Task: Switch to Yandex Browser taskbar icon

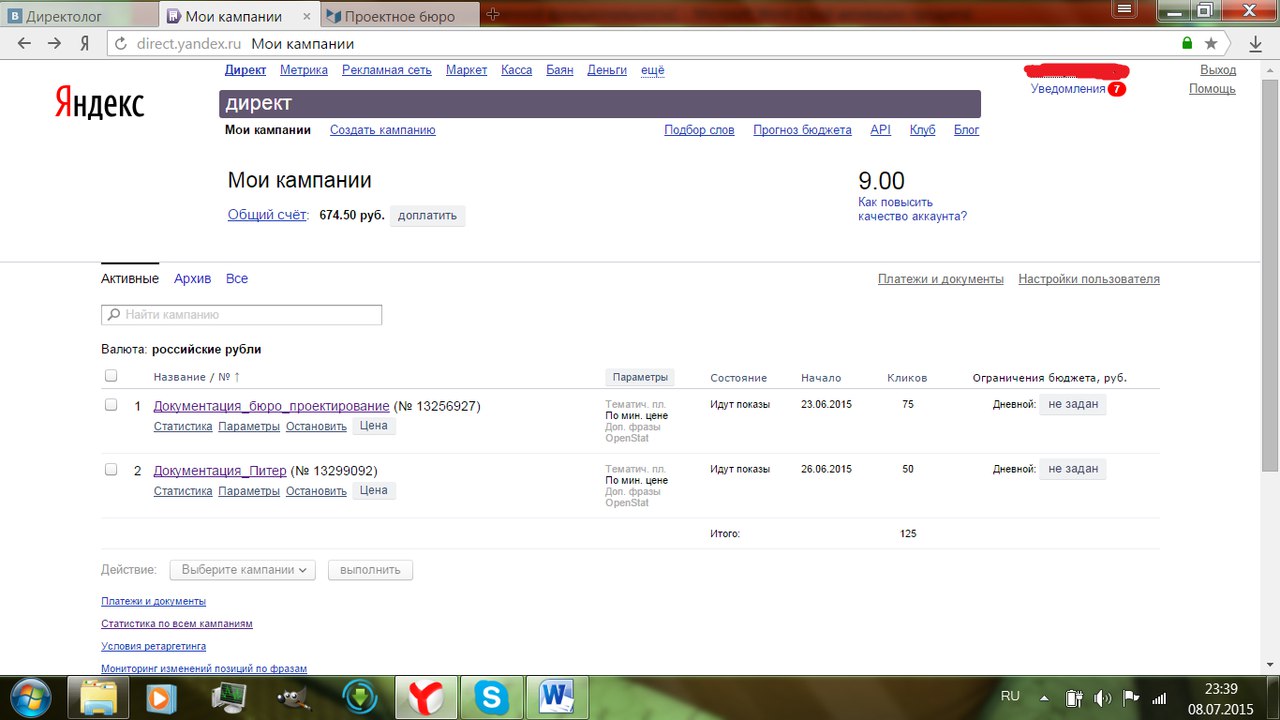Action: click(x=426, y=697)
